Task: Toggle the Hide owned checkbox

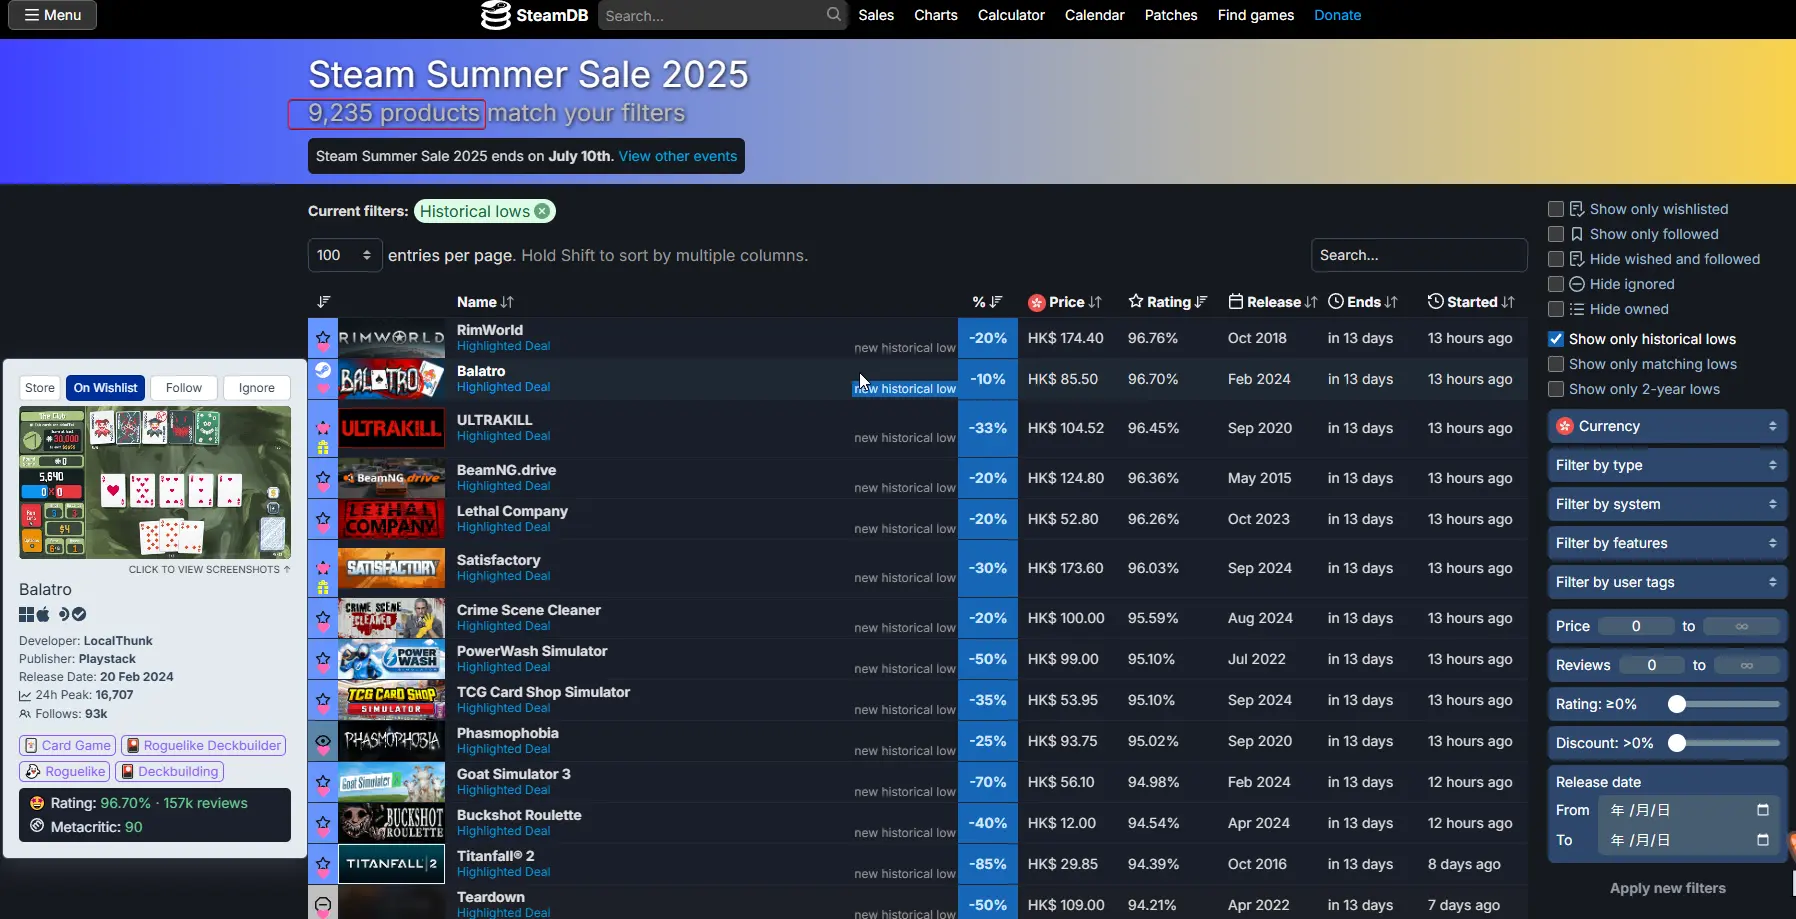Action: point(1556,309)
